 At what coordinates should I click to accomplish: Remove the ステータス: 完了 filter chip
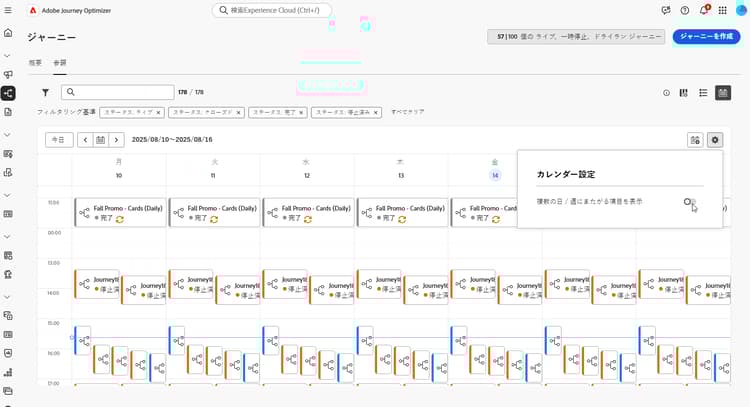pyautogui.click(x=301, y=112)
